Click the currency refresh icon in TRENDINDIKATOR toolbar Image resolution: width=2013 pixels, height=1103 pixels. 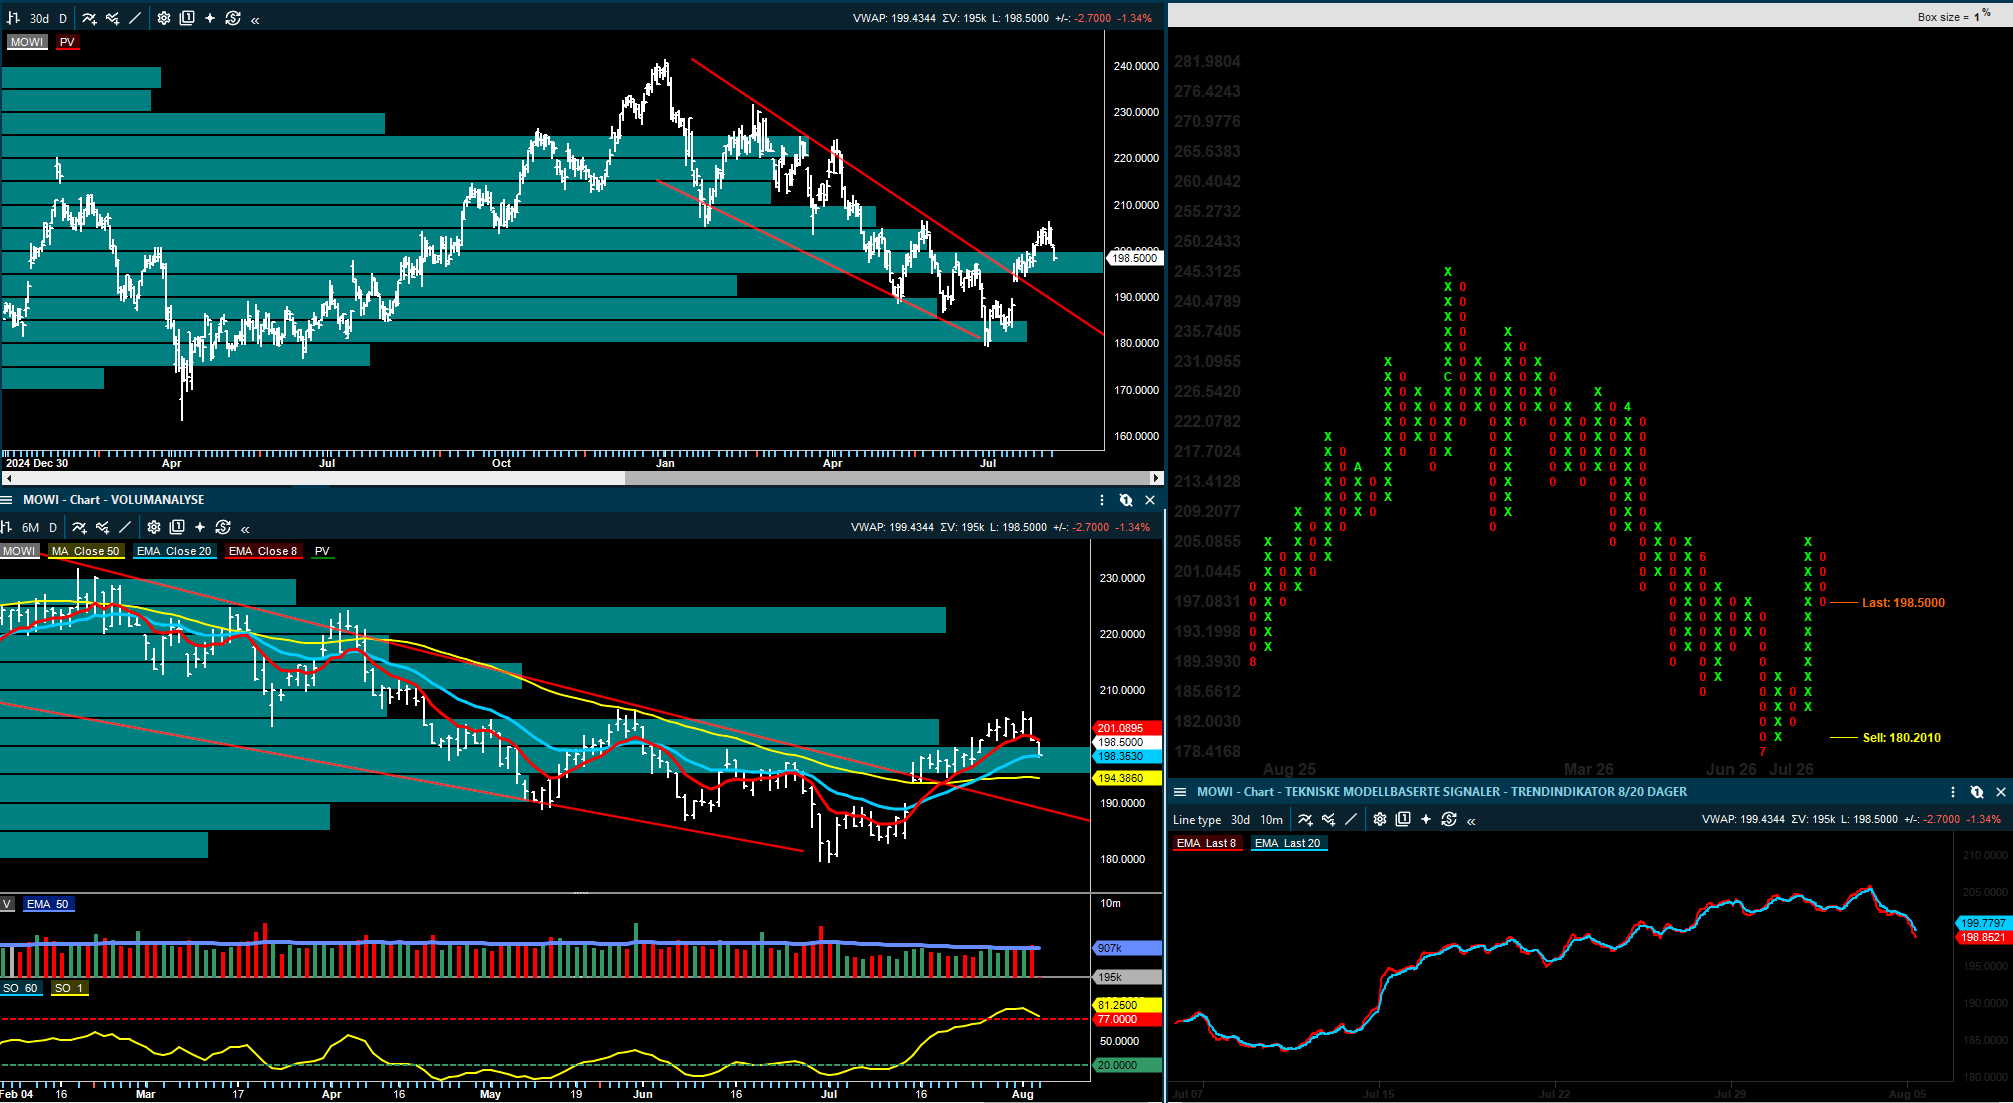(x=1449, y=819)
